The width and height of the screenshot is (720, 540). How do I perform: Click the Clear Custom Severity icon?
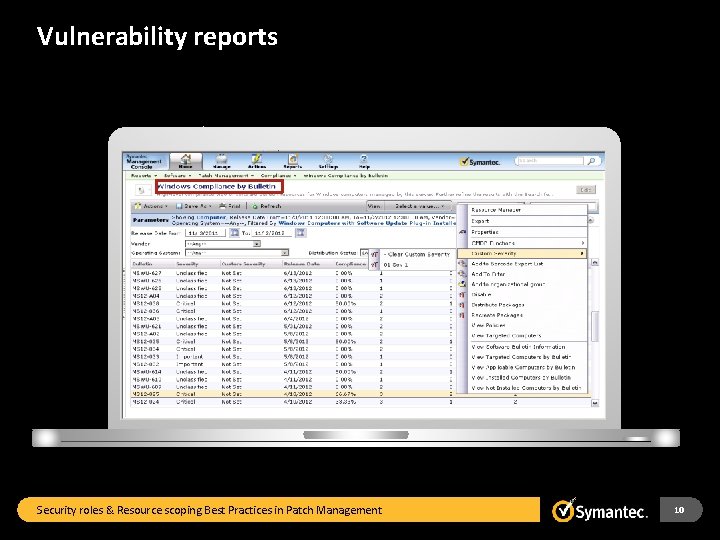[375, 254]
